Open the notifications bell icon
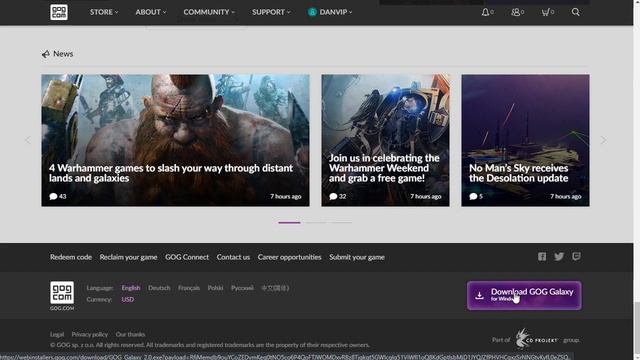This screenshot has width=640, height=360. coord(485,12)
